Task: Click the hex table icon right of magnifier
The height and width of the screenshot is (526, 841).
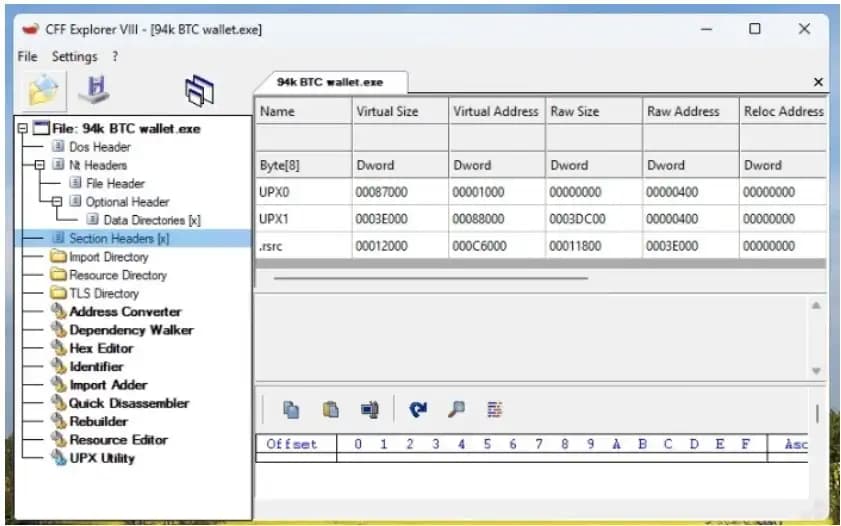Action: tap(495, 410)
